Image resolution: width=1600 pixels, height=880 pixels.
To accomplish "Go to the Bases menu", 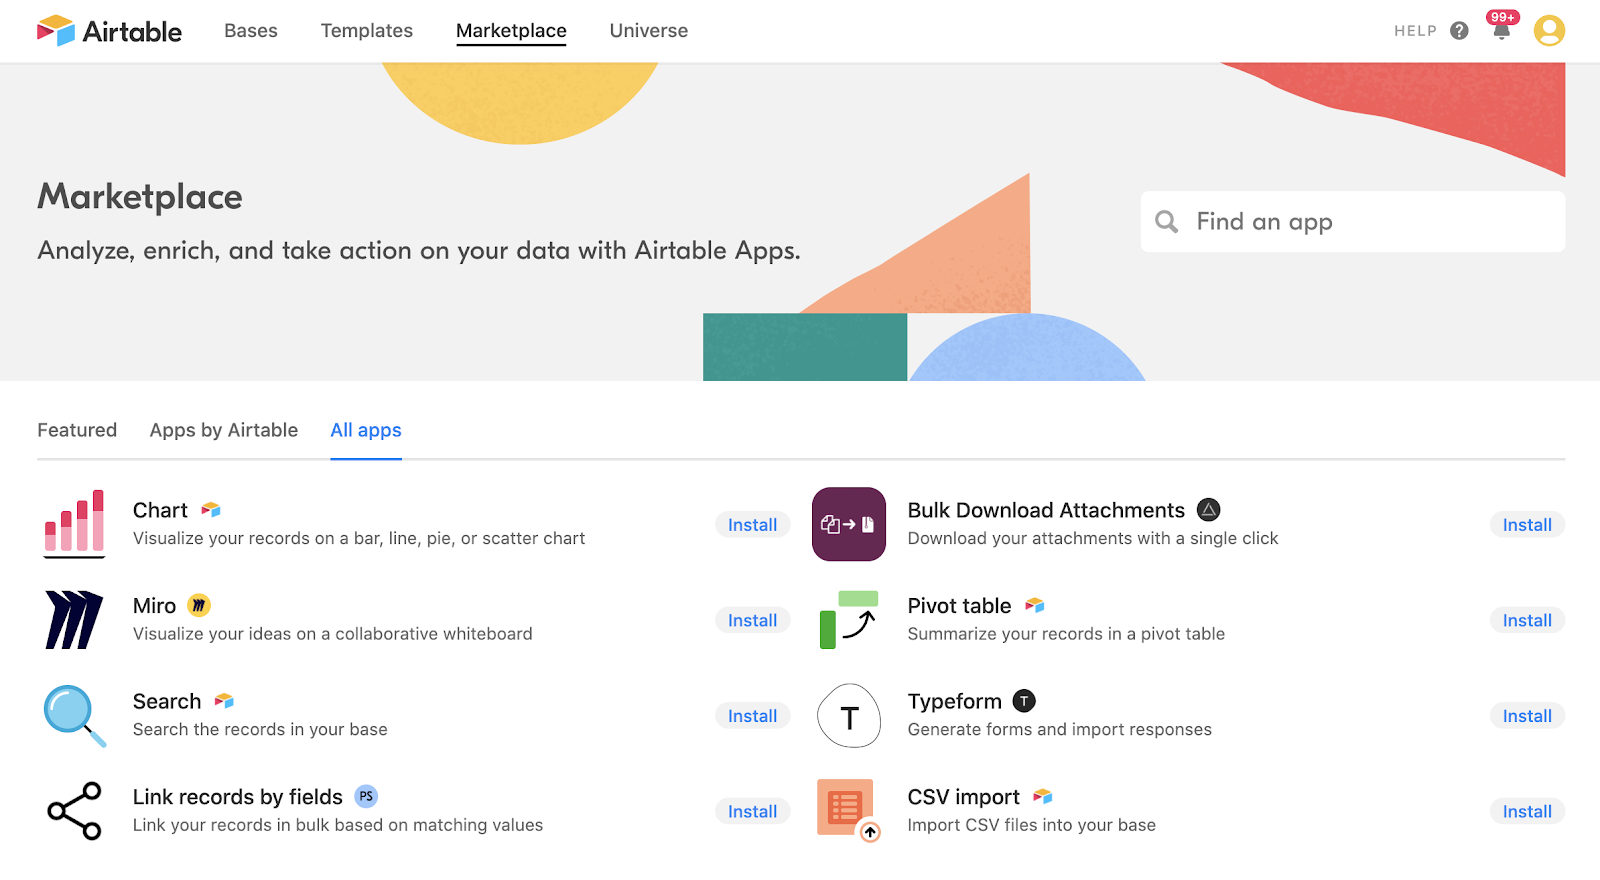I will click(251, 31).
